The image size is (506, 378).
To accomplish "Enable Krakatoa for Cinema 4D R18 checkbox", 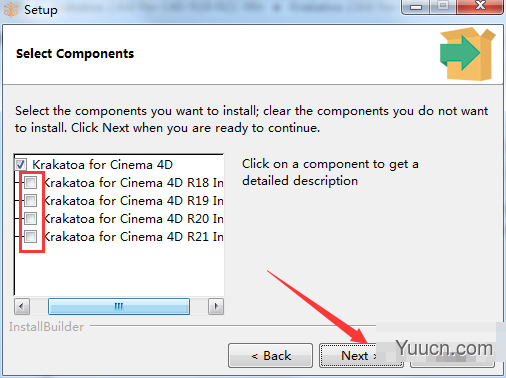I will click(x=31, y=182).
